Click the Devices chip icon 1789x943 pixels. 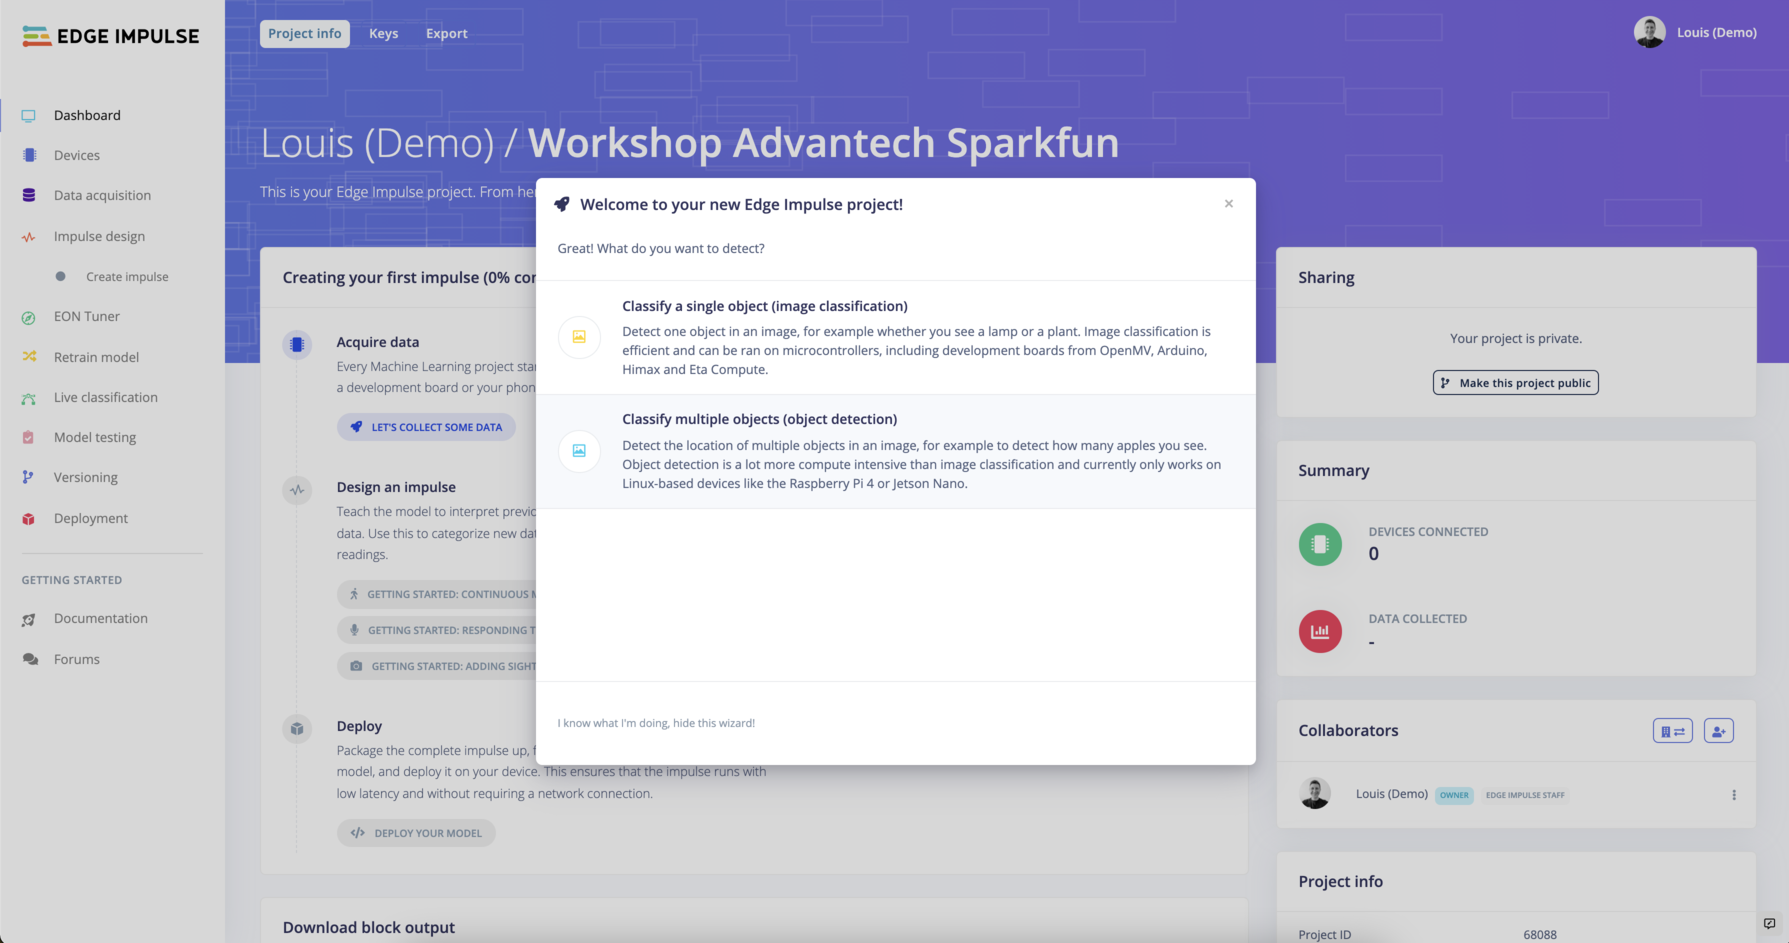pyautogui.click(x=29, y=155)
